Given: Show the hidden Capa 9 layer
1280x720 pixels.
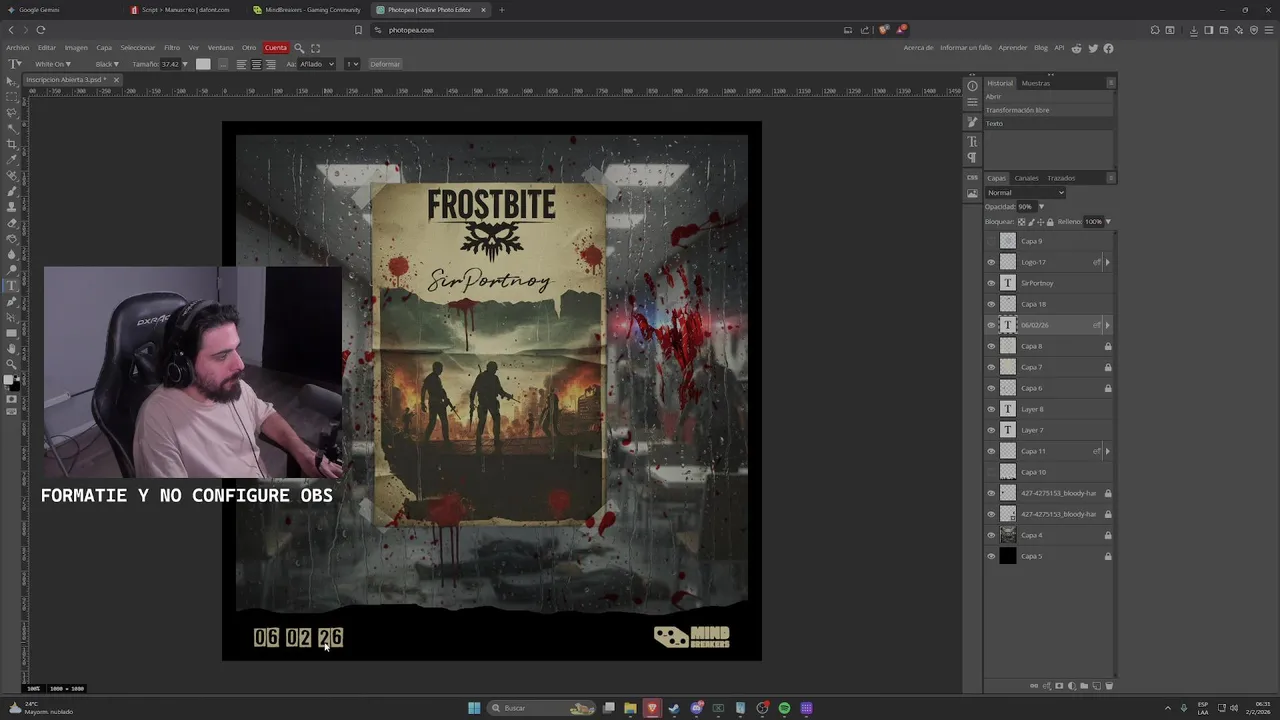Looking at the screenshot, I should (x=991, y=241).
